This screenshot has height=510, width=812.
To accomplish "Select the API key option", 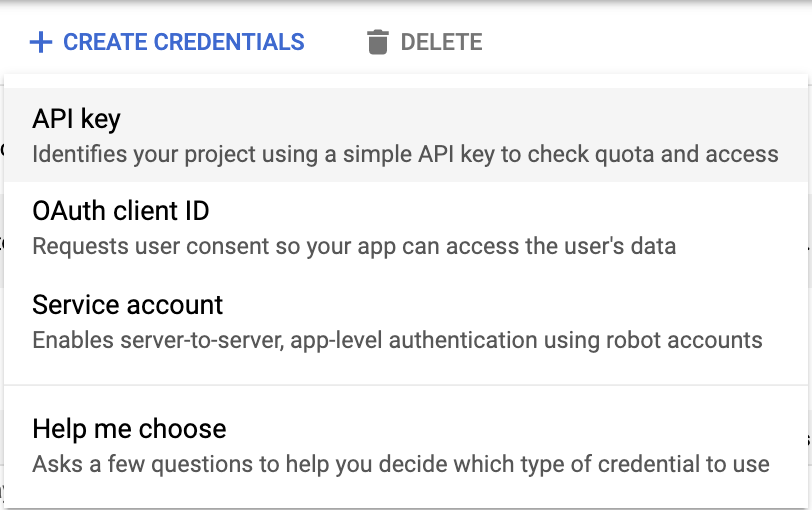I will pyautogui.click(x=405, y=135).
